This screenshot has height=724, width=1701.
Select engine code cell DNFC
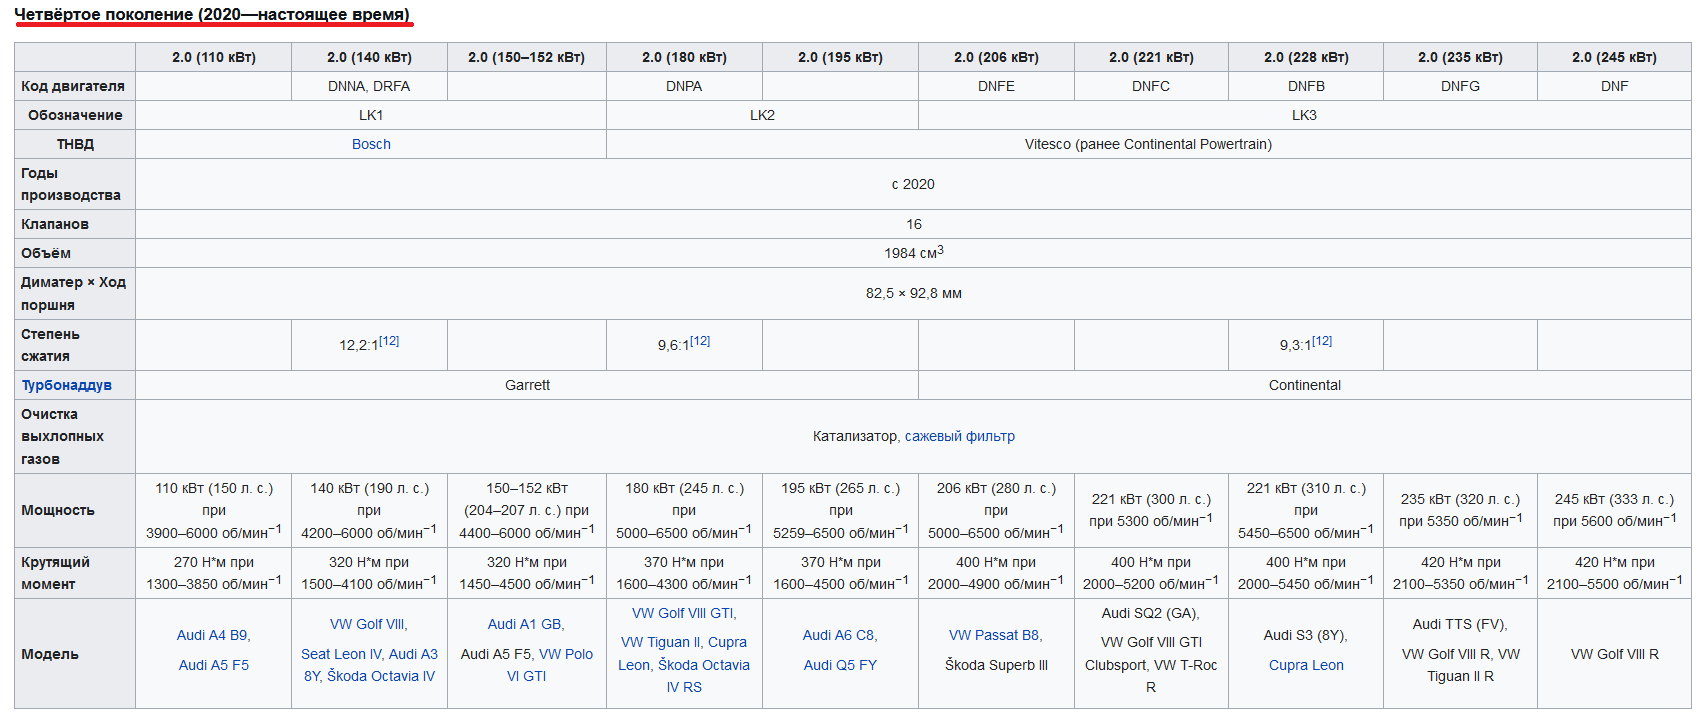coord(1151,86)
